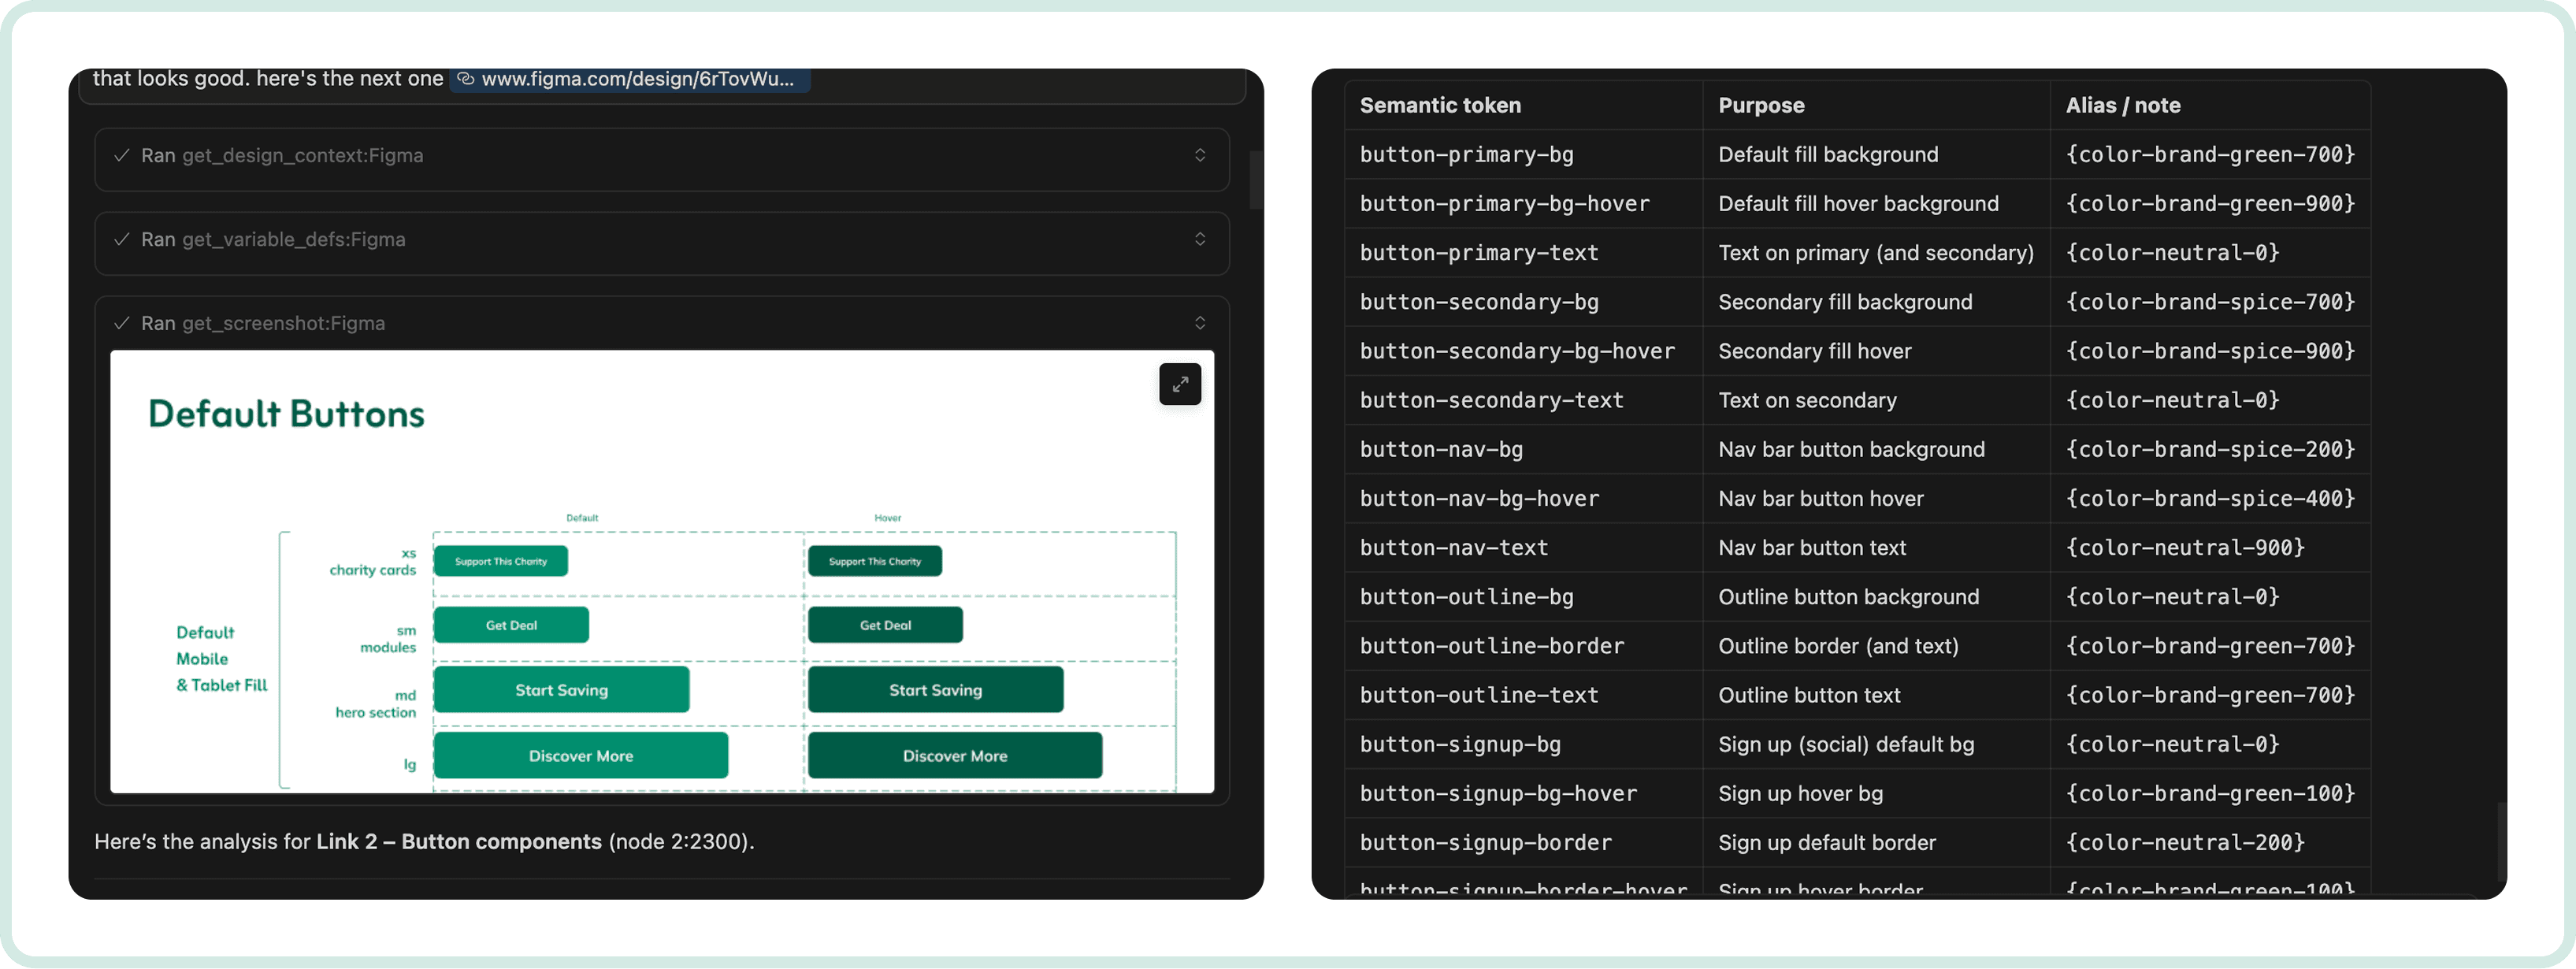Click the left chat panel scrollbar
The image size is (2576, 969).
pos(1256,180)
